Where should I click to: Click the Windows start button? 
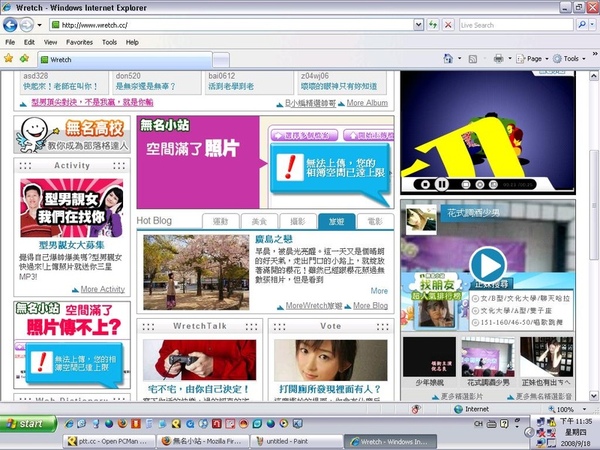28,424
